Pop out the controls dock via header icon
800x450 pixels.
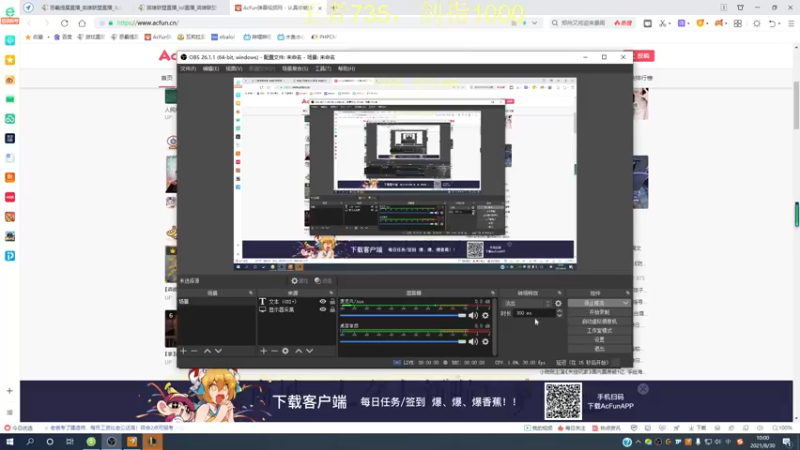(628, 293)
